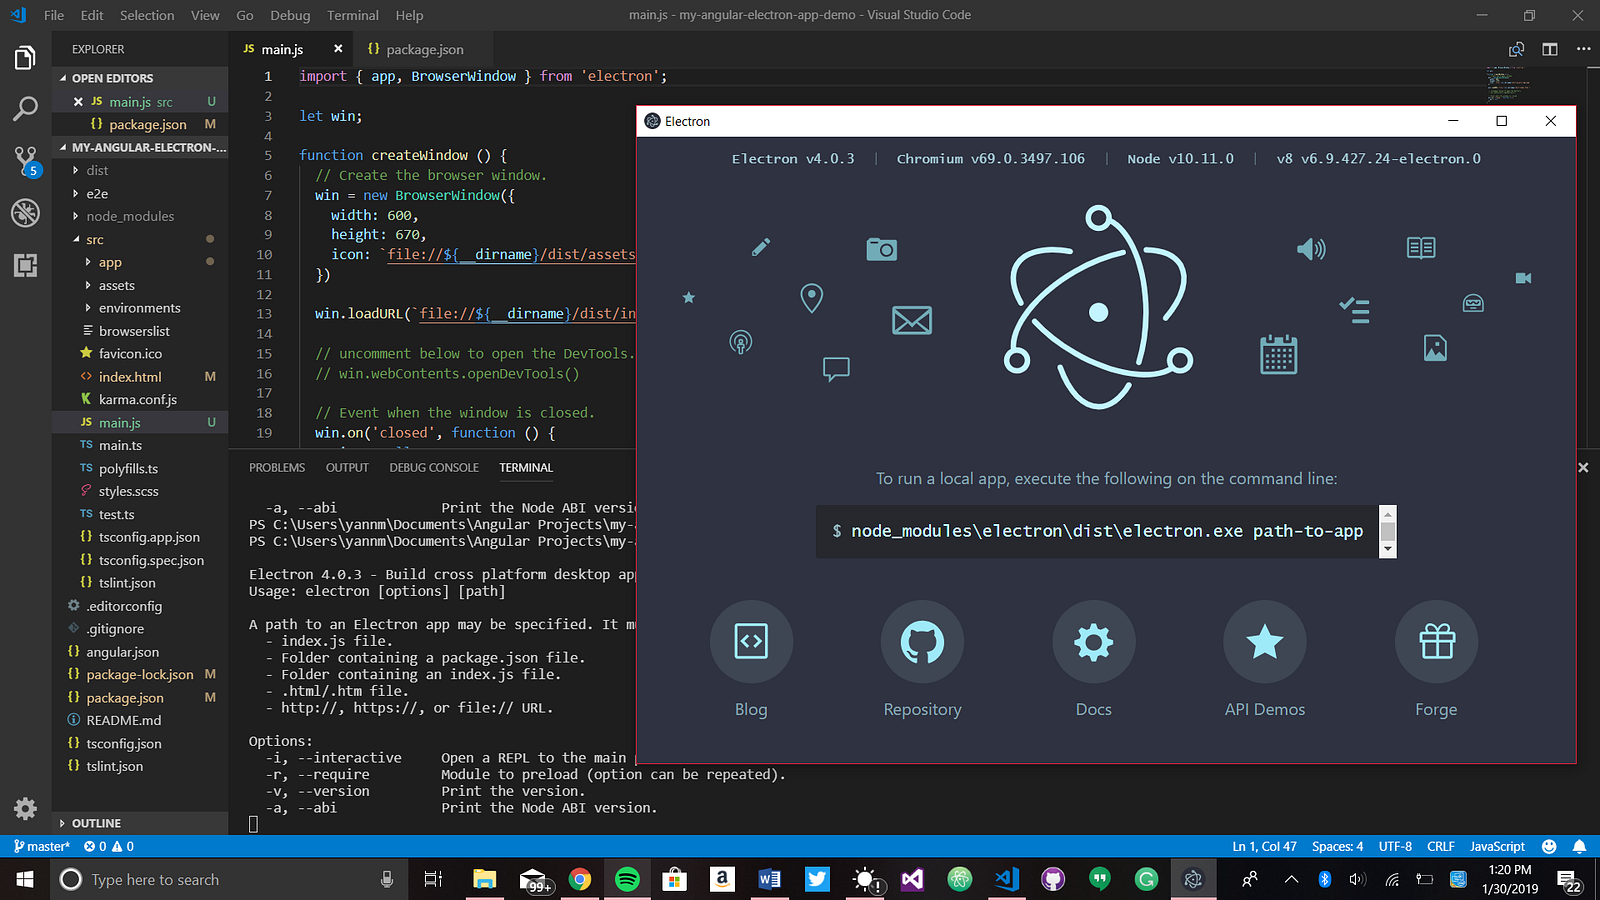Switch to the package.json editor tab
Screen dimensions: 1600x900
(x=424, y=49)
